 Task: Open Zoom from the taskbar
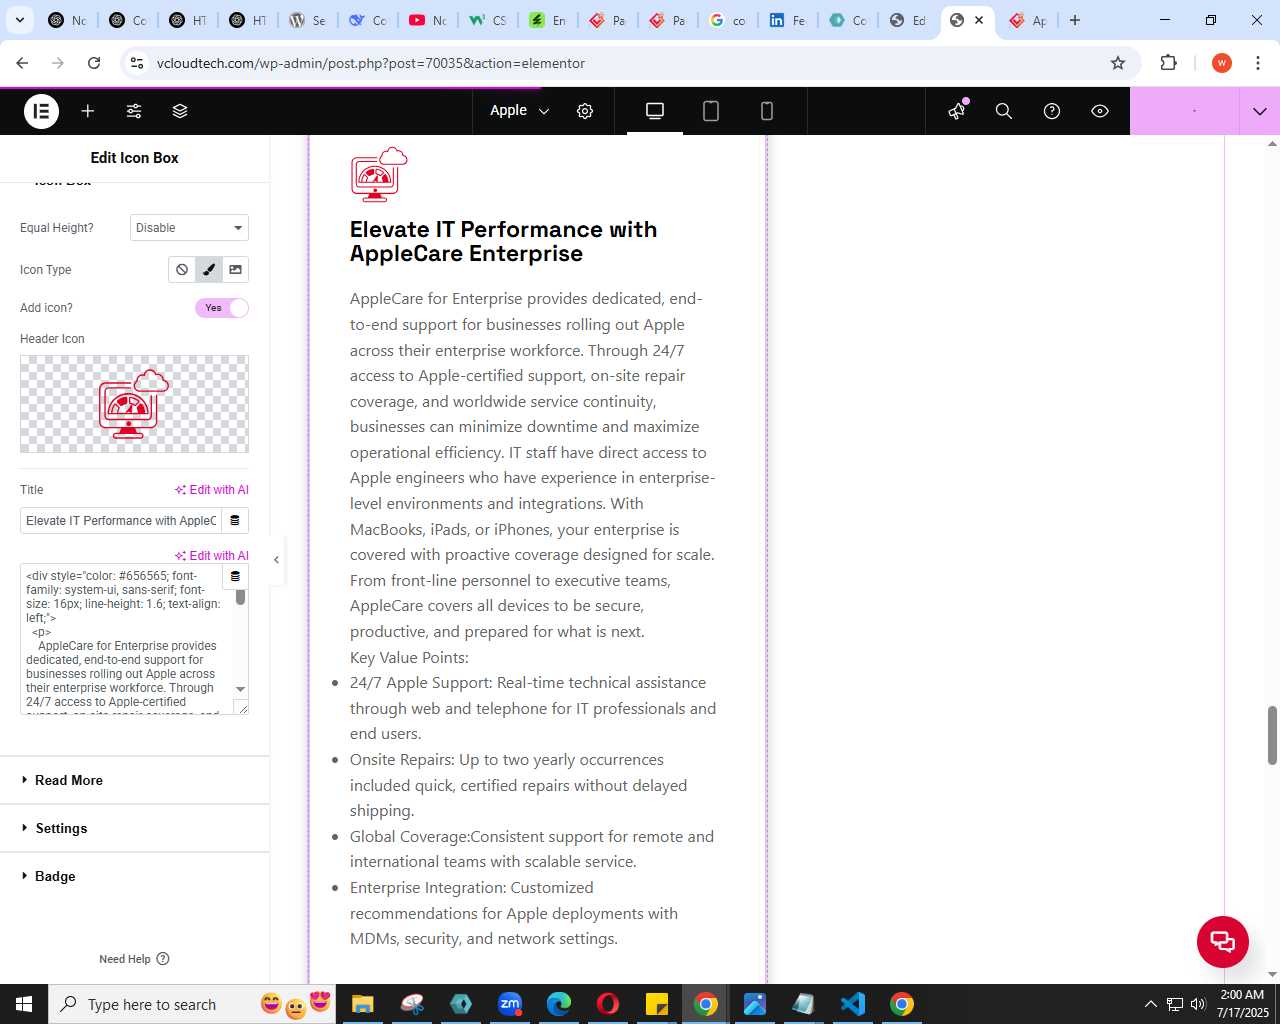tap(510, 1004)
